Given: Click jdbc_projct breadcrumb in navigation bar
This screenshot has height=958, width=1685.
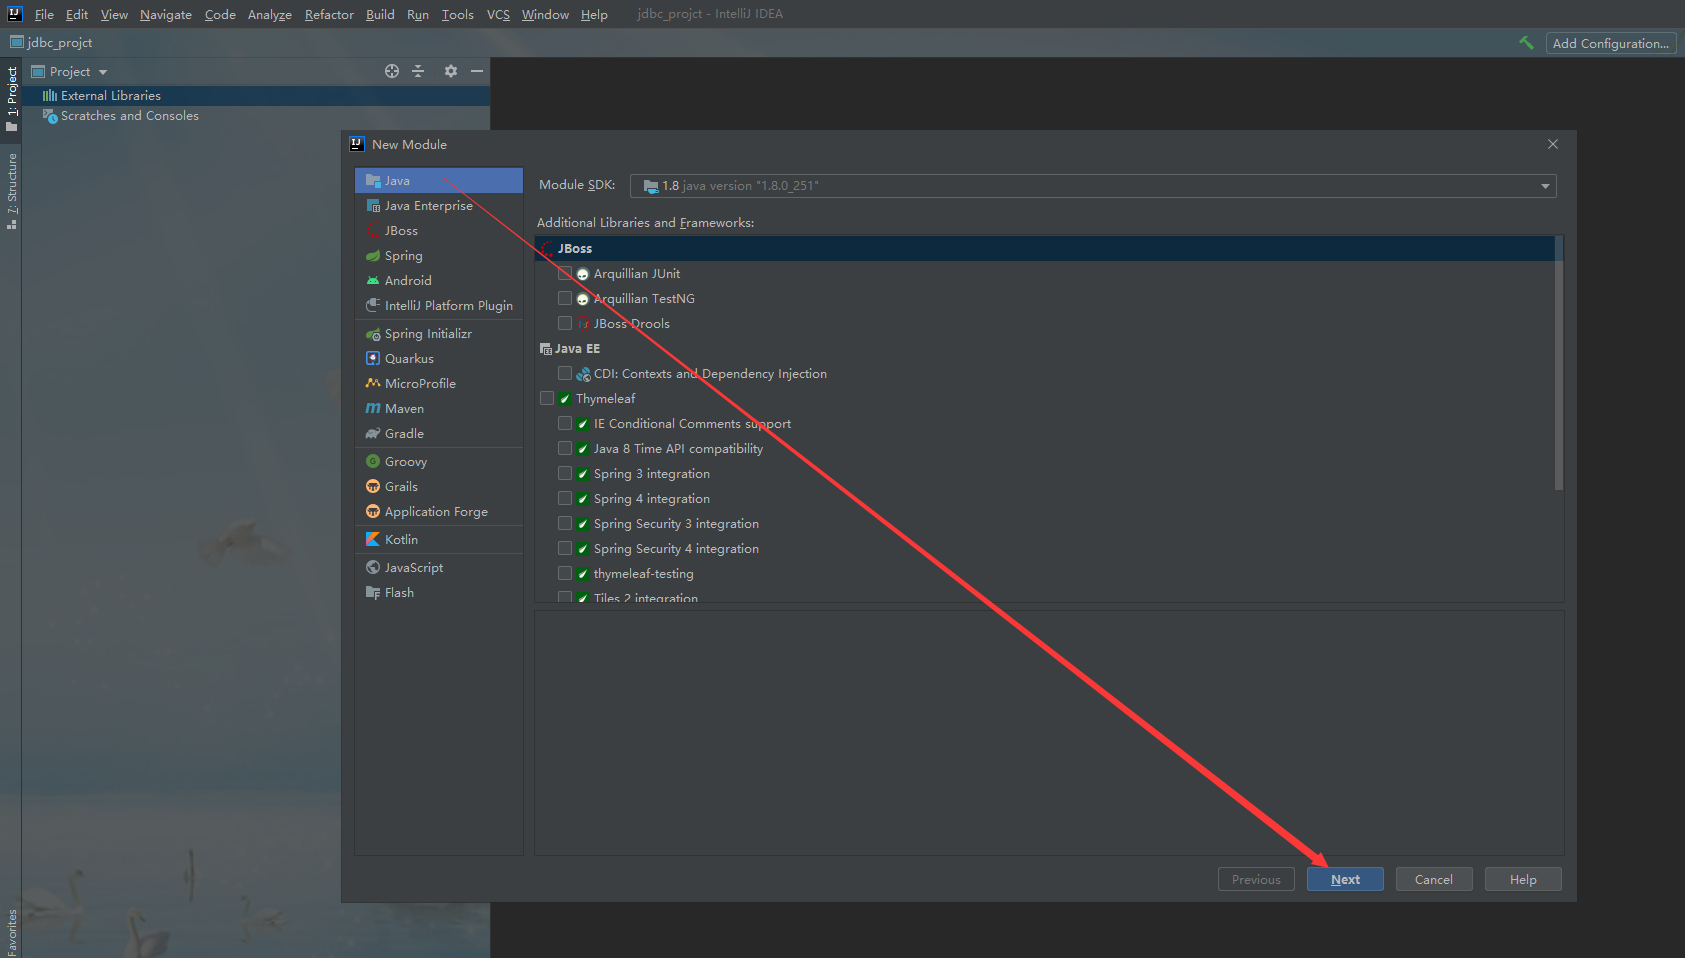Looking at the screenshot, I should [x=51, y=42].
